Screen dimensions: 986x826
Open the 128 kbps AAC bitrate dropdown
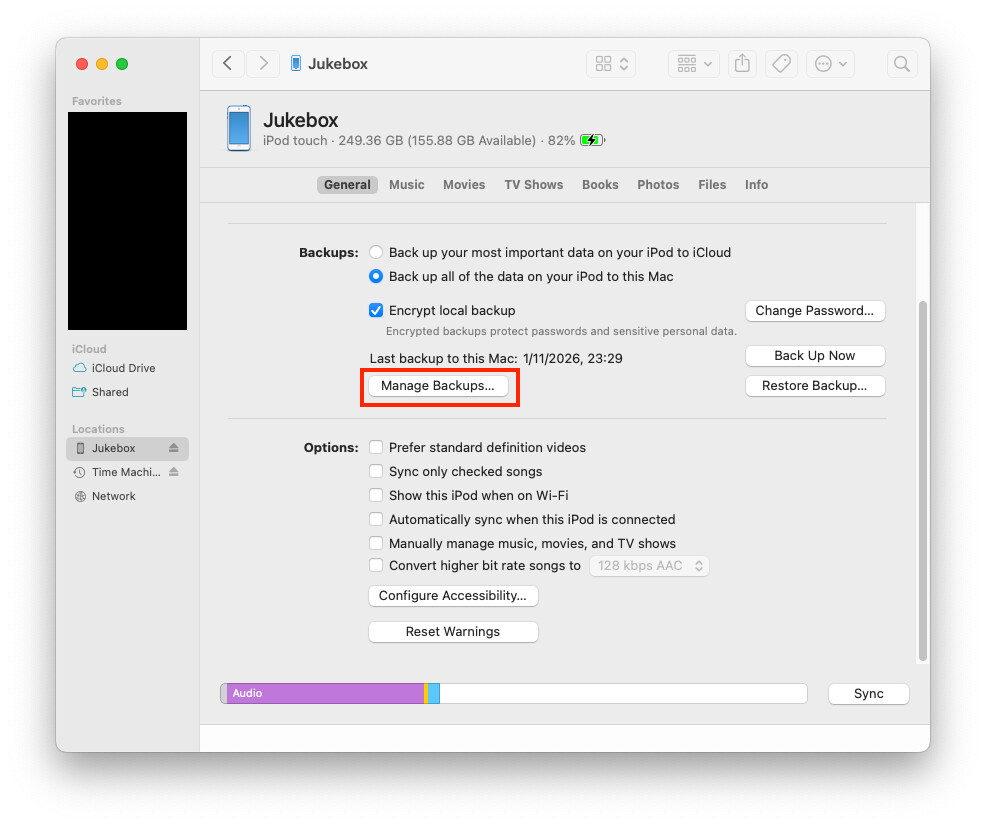(649, 566)
